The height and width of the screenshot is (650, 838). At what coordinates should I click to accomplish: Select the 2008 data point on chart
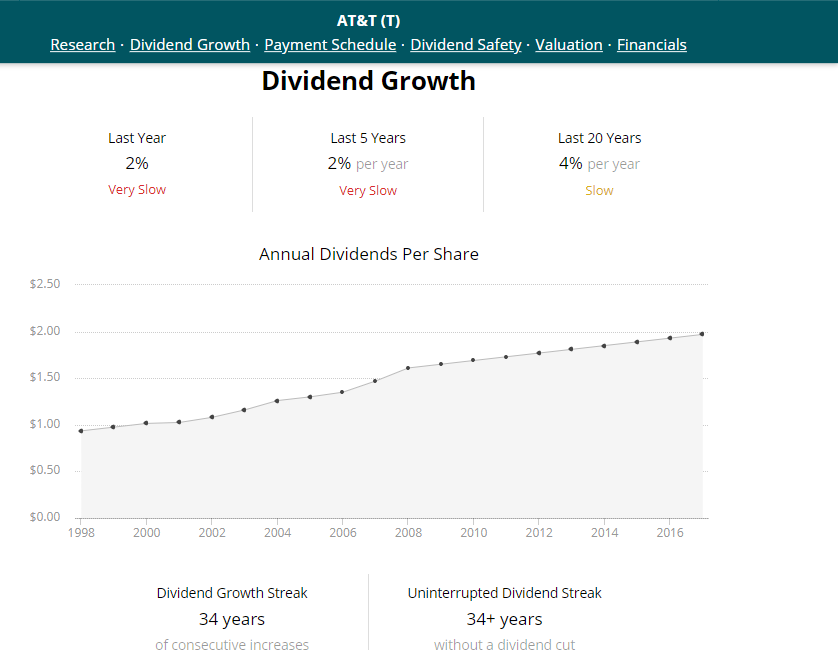(x=408, y=368)
